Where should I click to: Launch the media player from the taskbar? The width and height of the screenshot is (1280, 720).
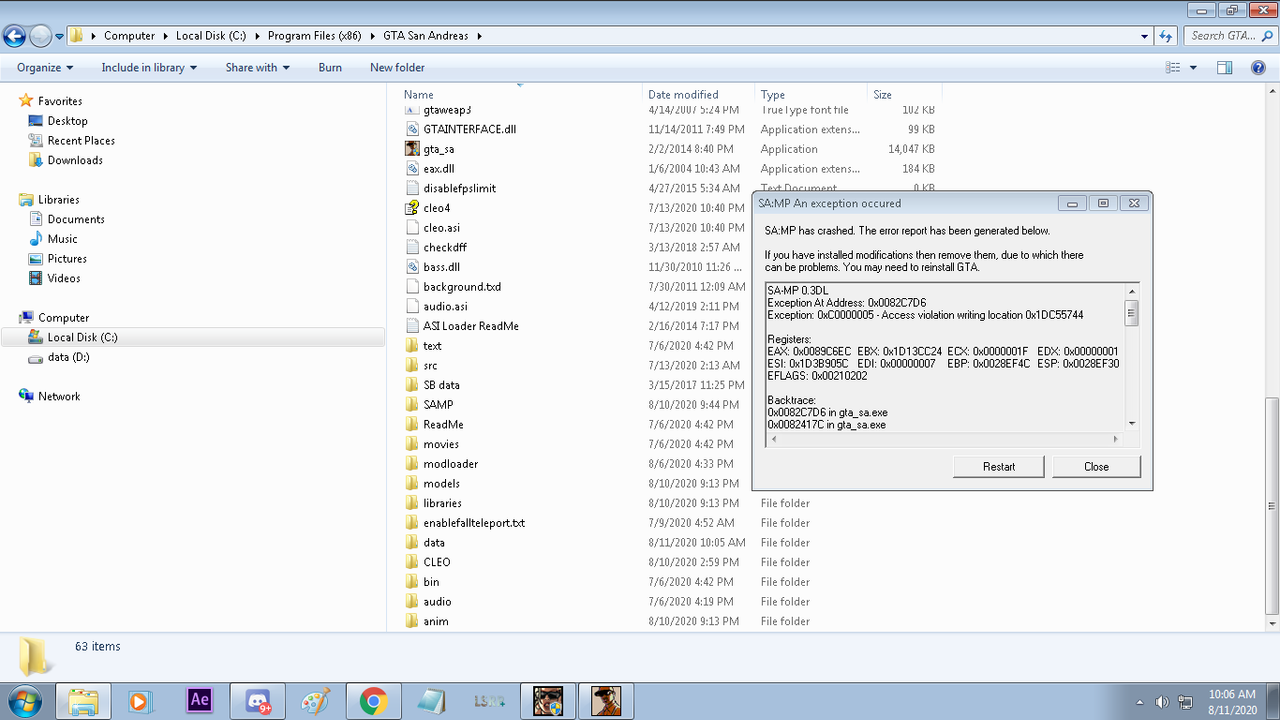140,701
